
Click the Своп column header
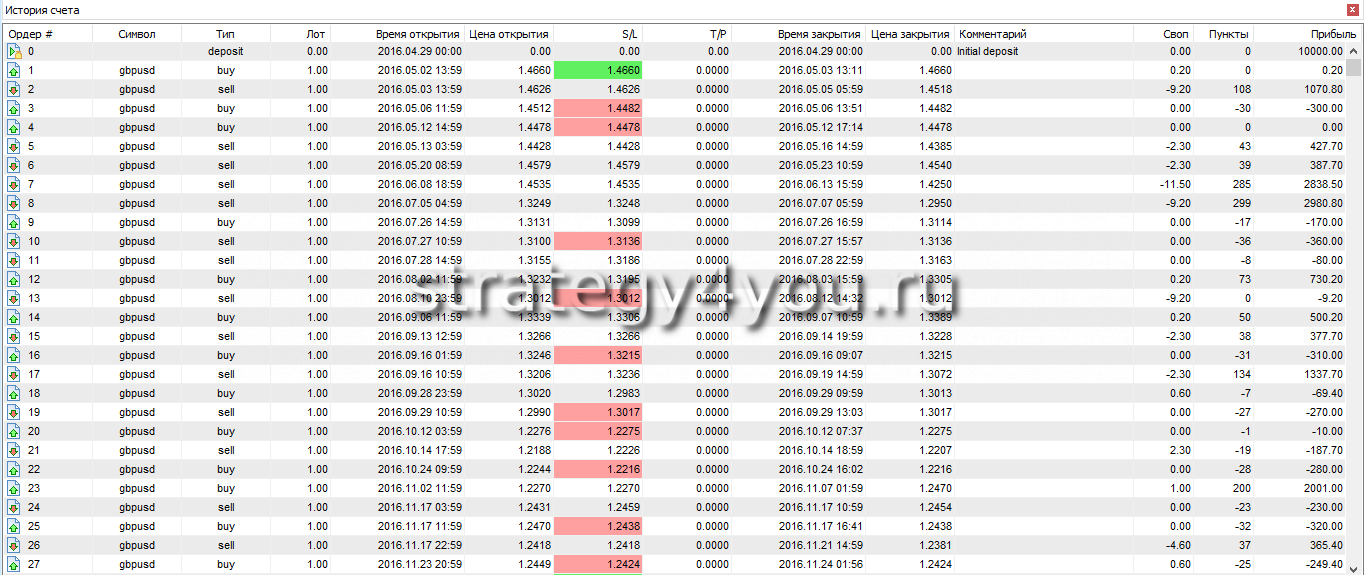click(x=1176, y=34)
